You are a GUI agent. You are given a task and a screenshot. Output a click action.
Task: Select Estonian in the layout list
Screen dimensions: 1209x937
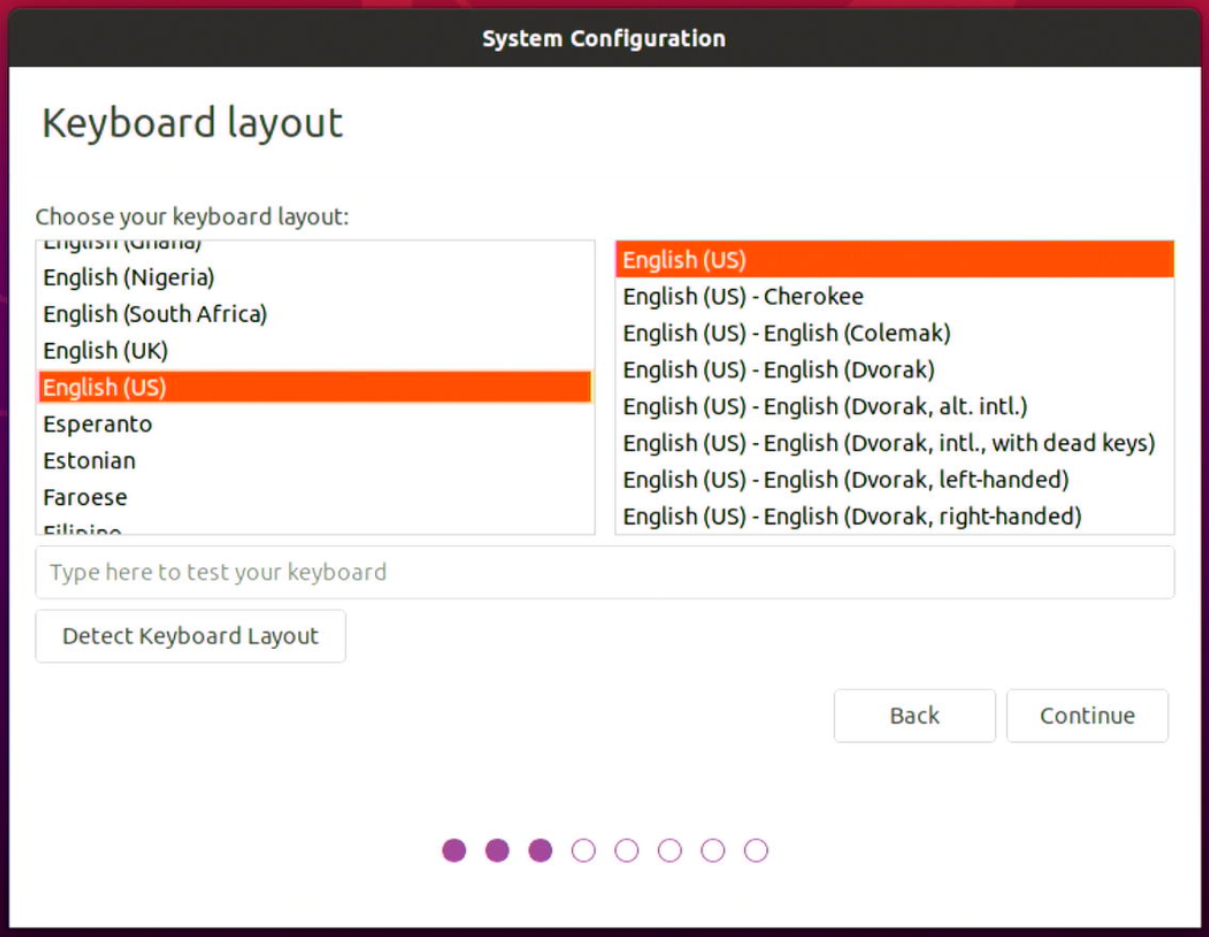[x=89, y=461]
